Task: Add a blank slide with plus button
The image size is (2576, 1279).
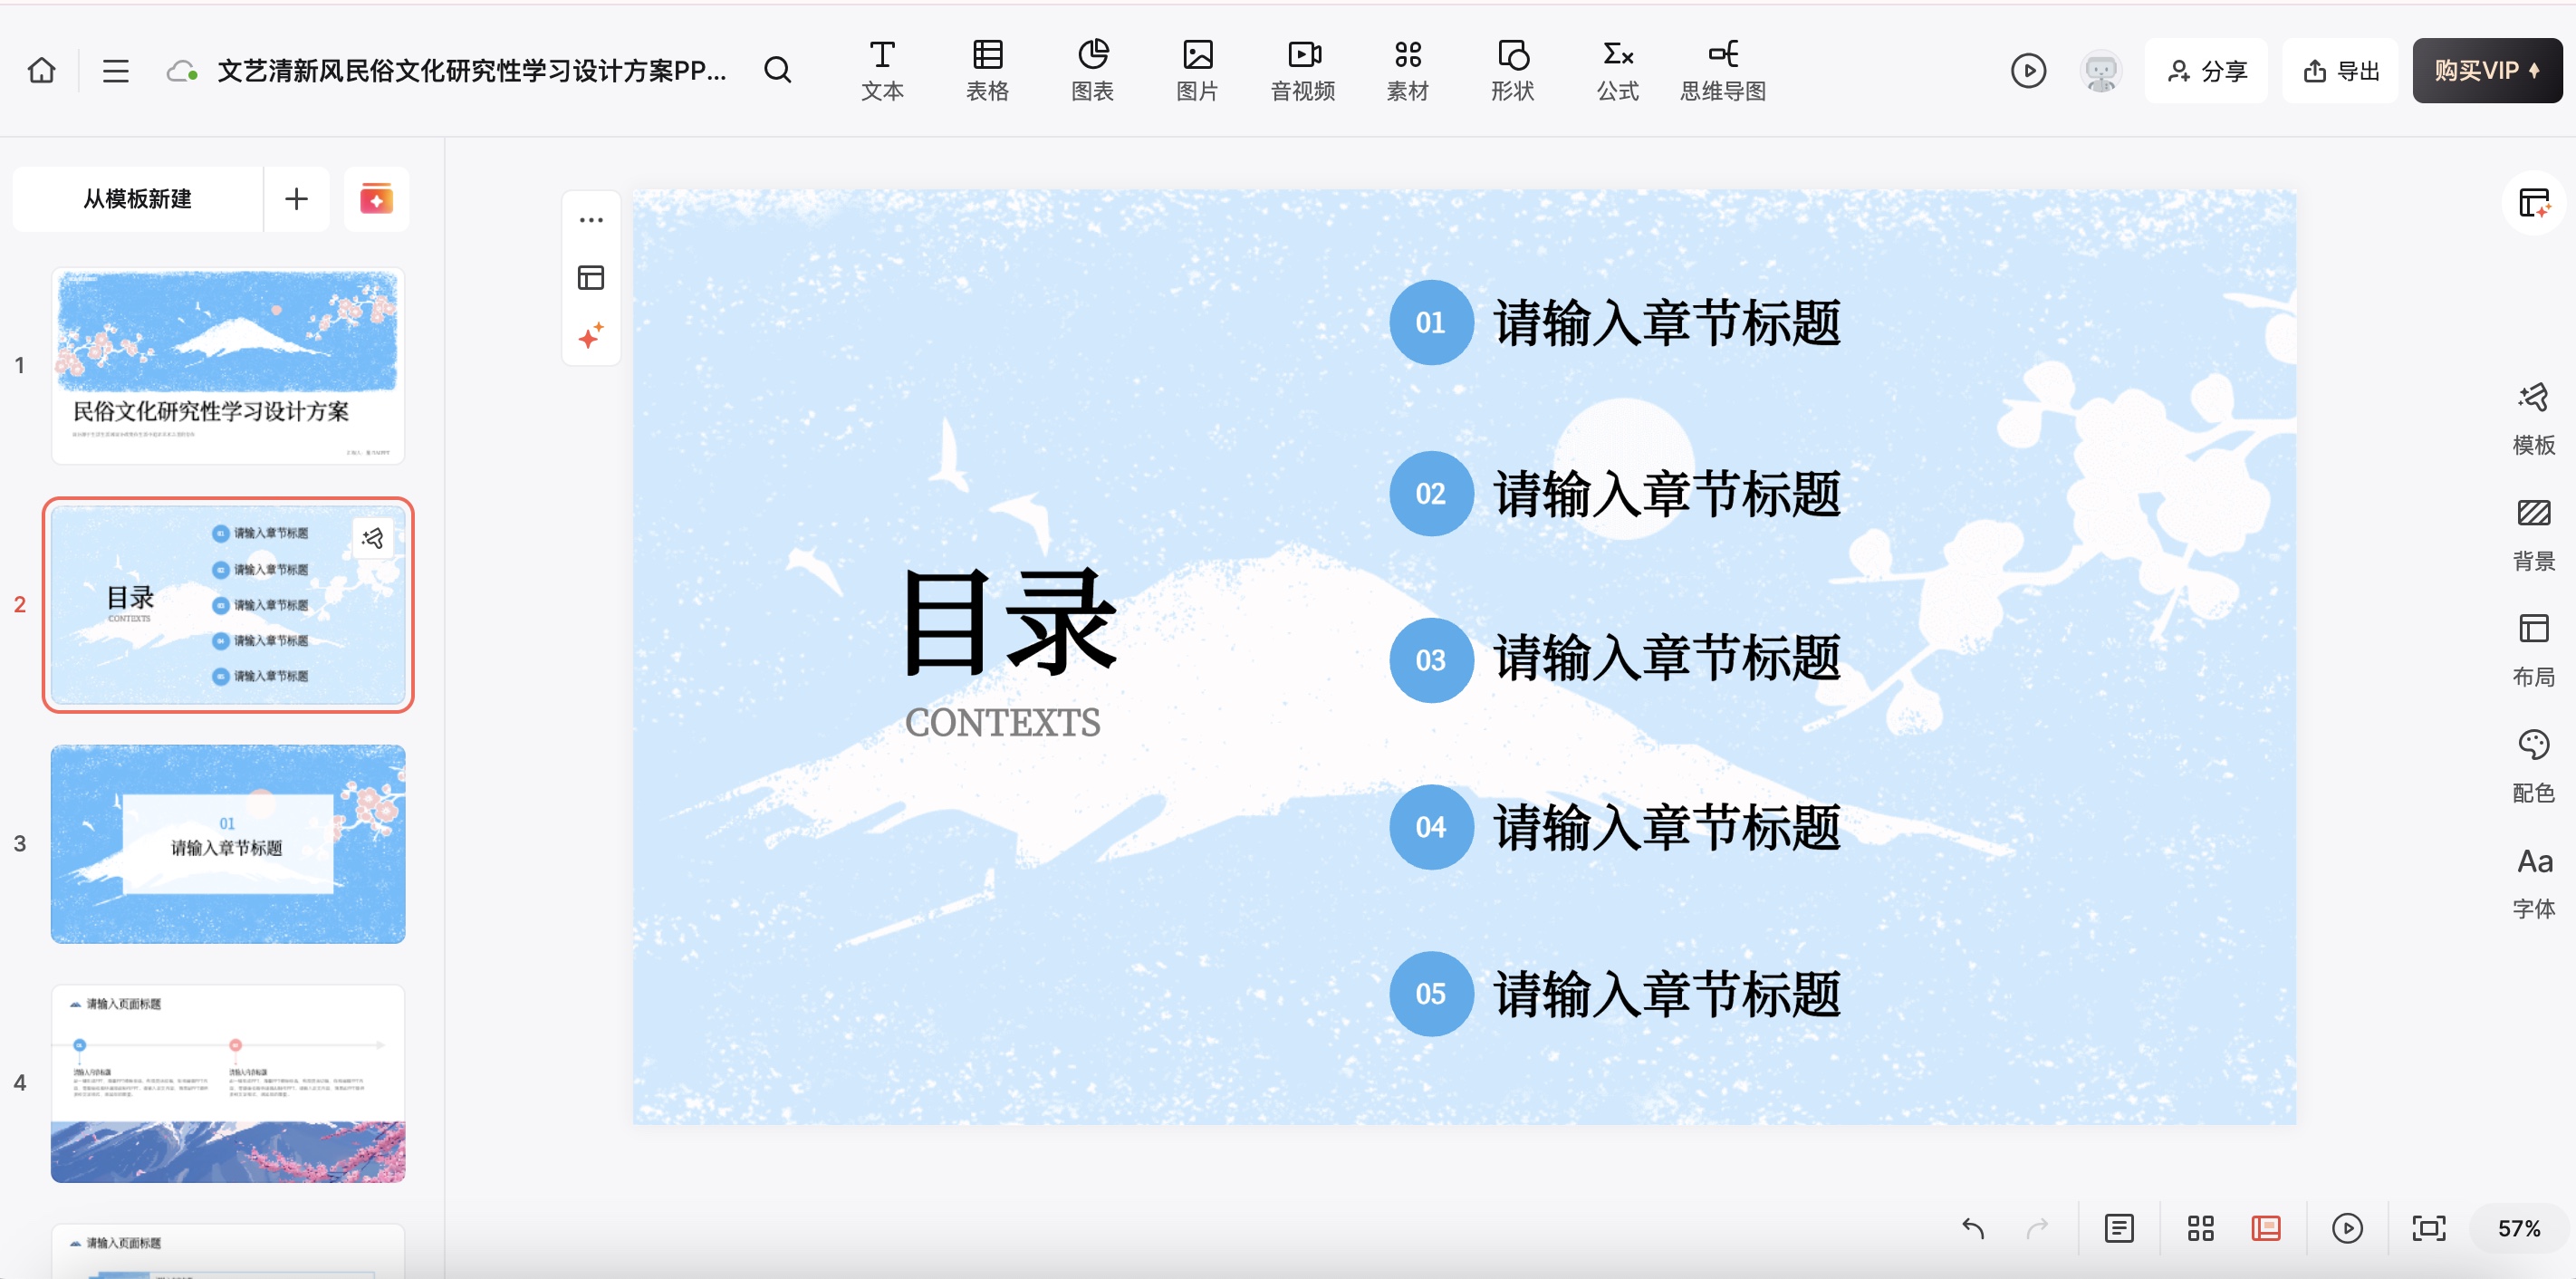Action: (x=296, y=199)
